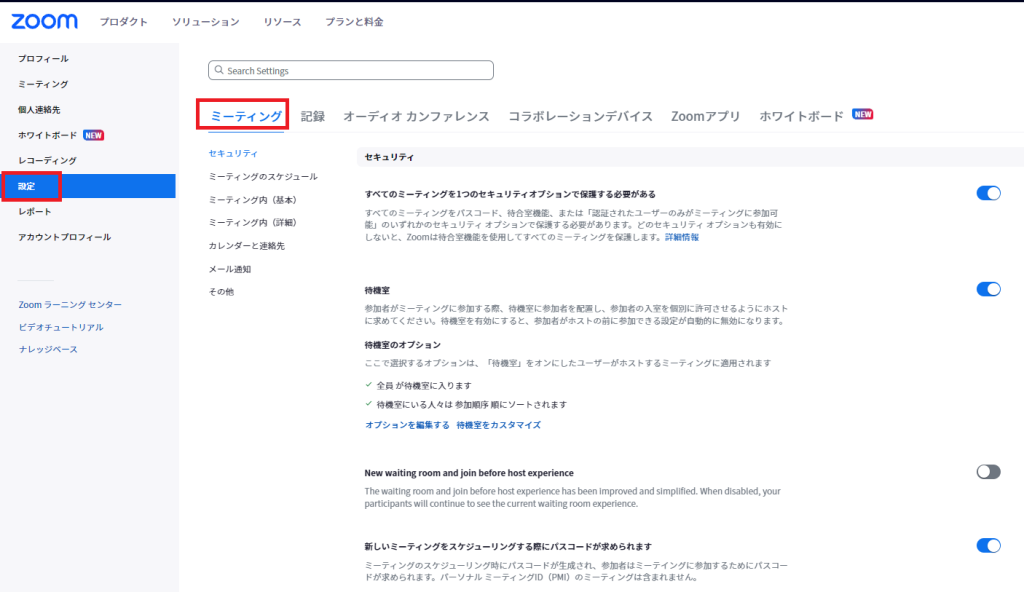Open the ソリューション menu
This screenshot has height=592, width=1024.
pos(206,22)
